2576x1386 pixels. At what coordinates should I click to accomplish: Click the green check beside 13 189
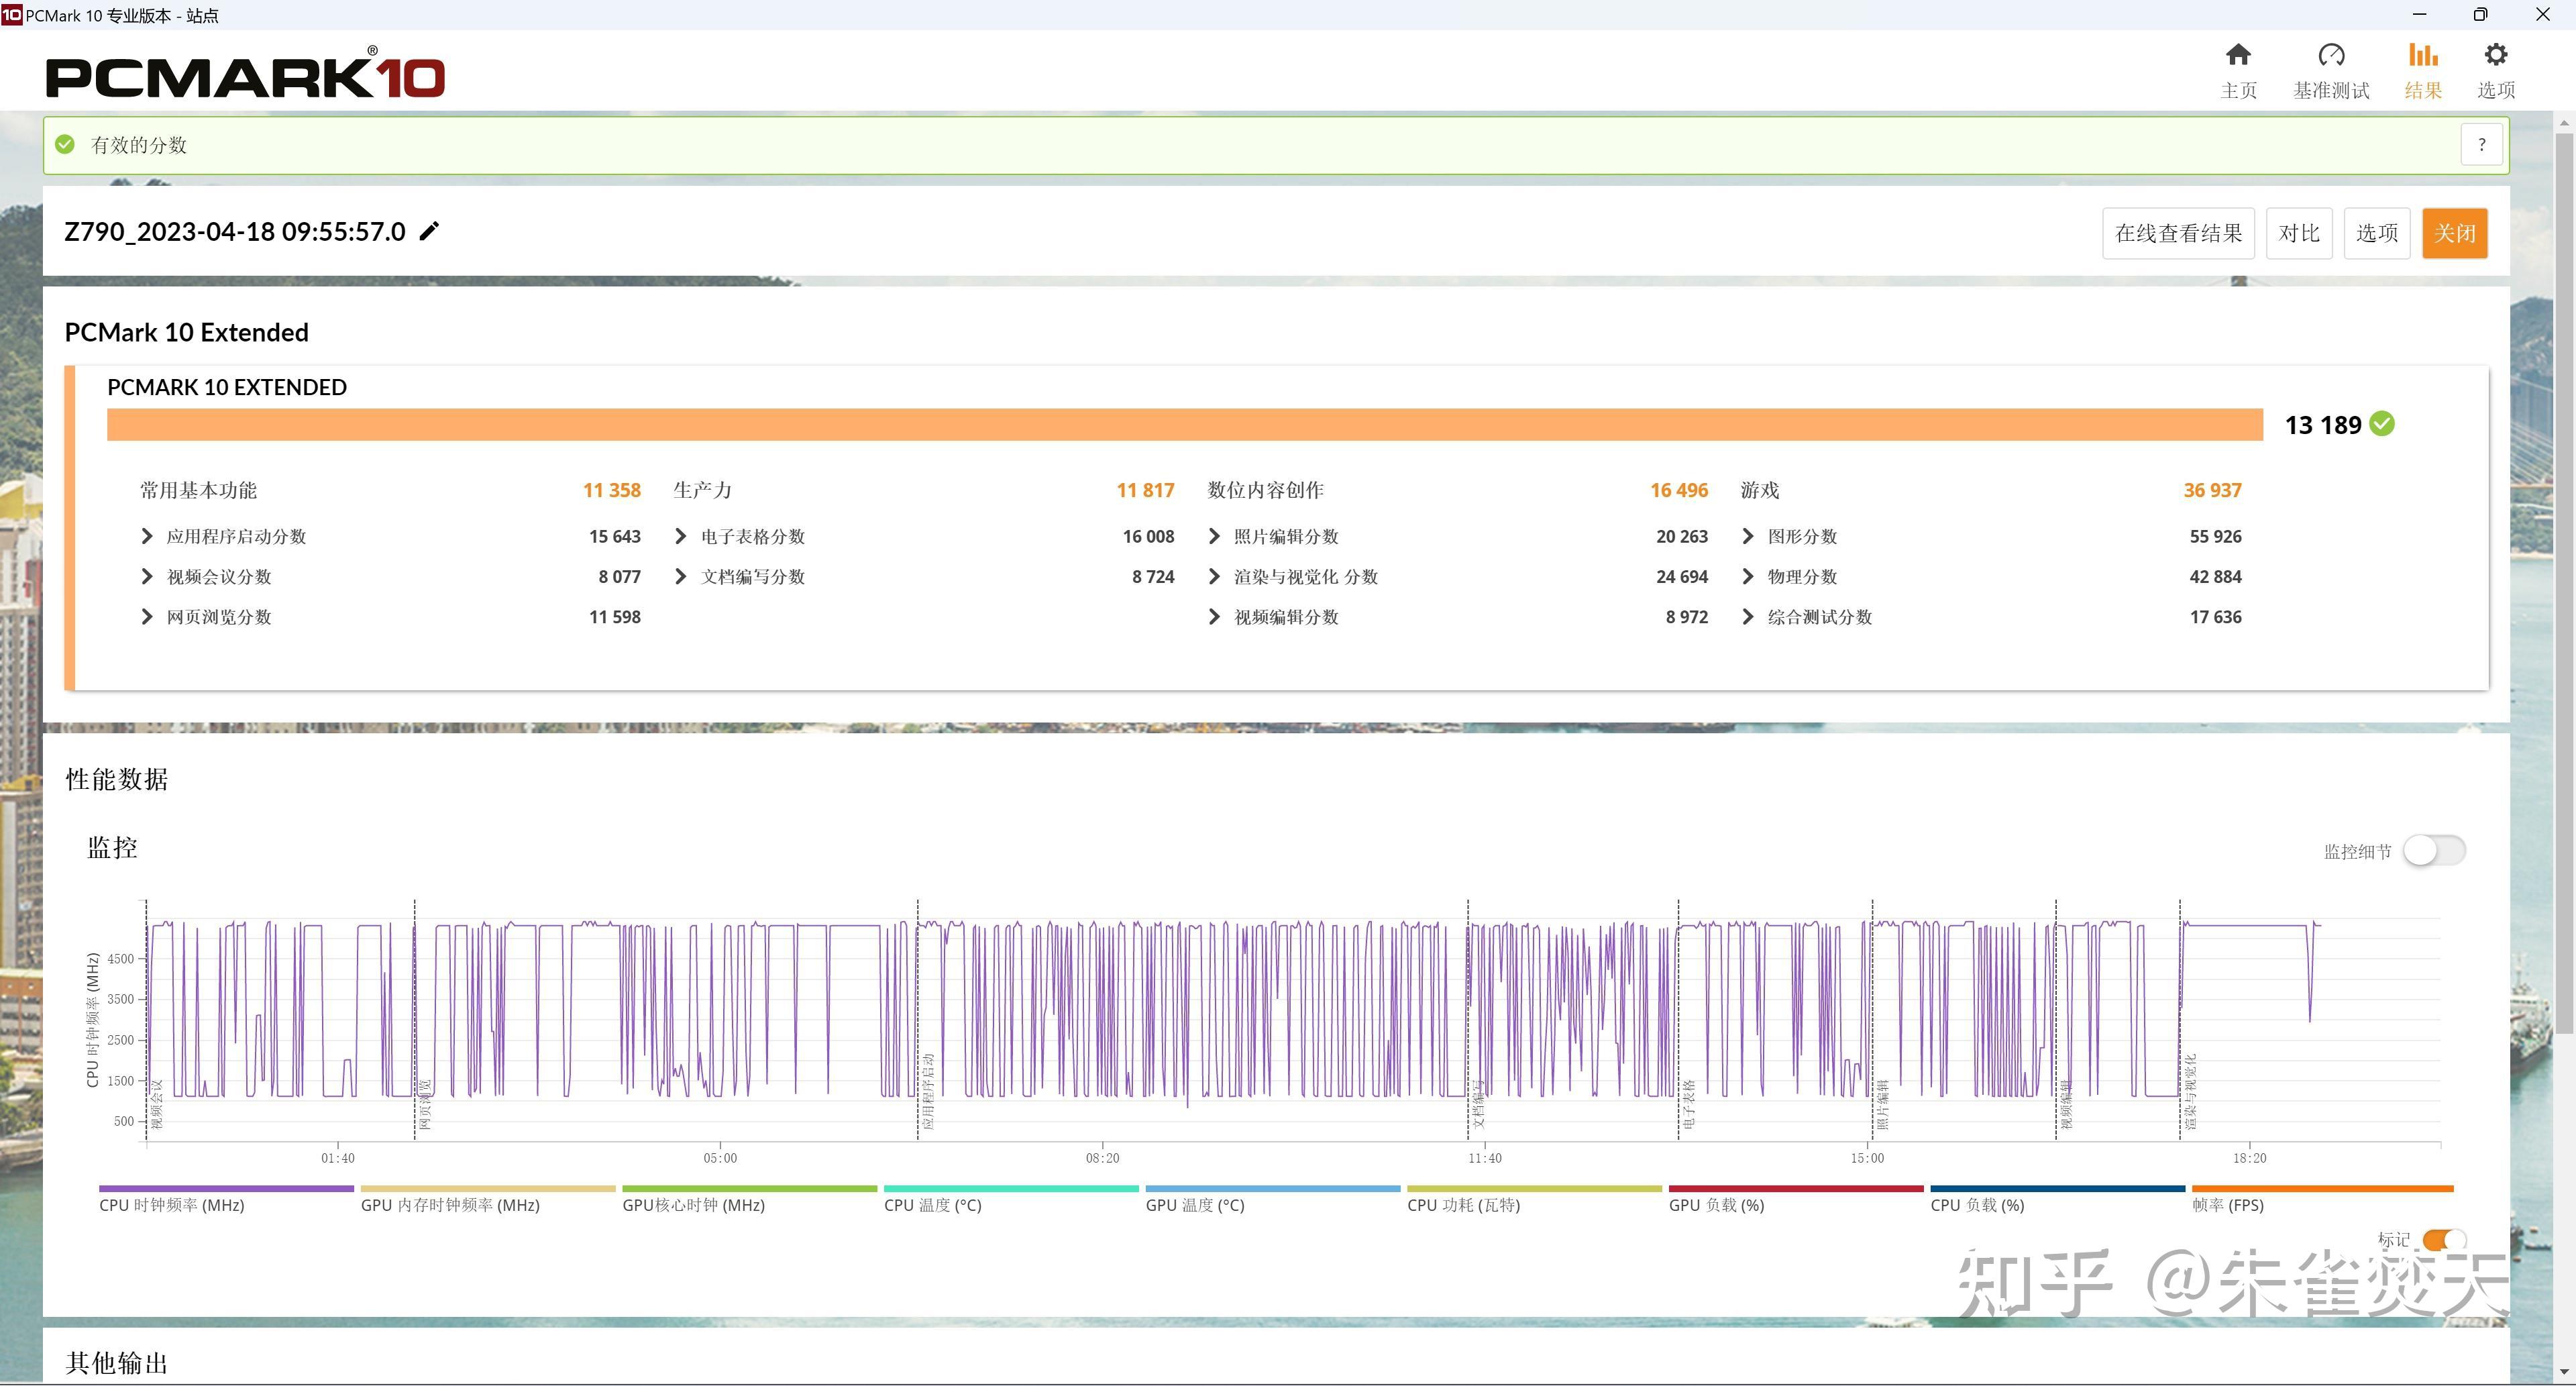(2382, 424)
